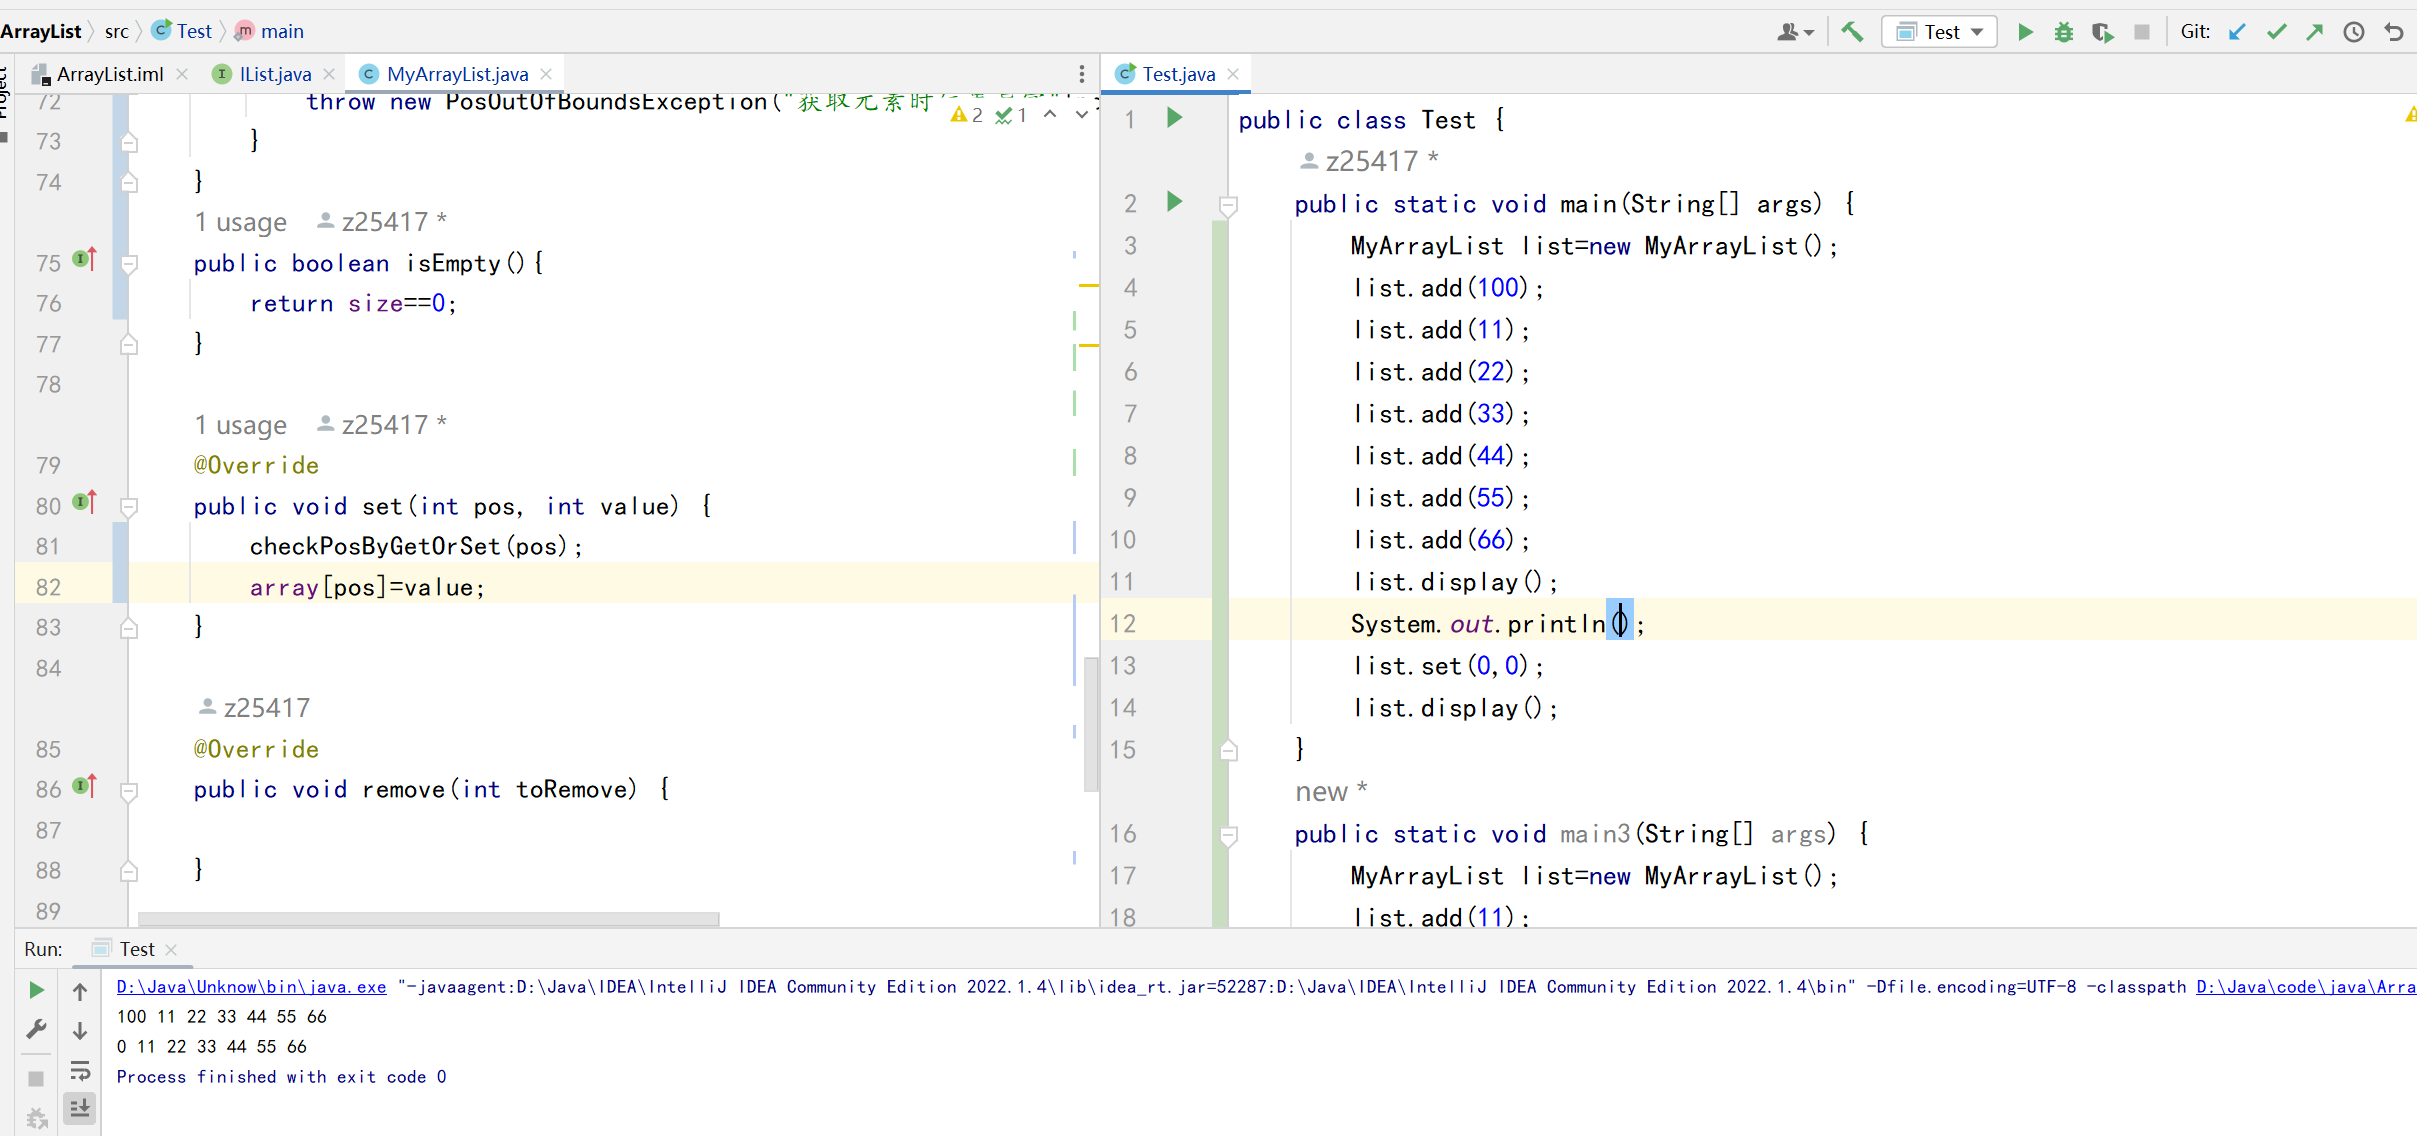
Task: Click left editor horizontal scrollbar
Action: (428, 918)
